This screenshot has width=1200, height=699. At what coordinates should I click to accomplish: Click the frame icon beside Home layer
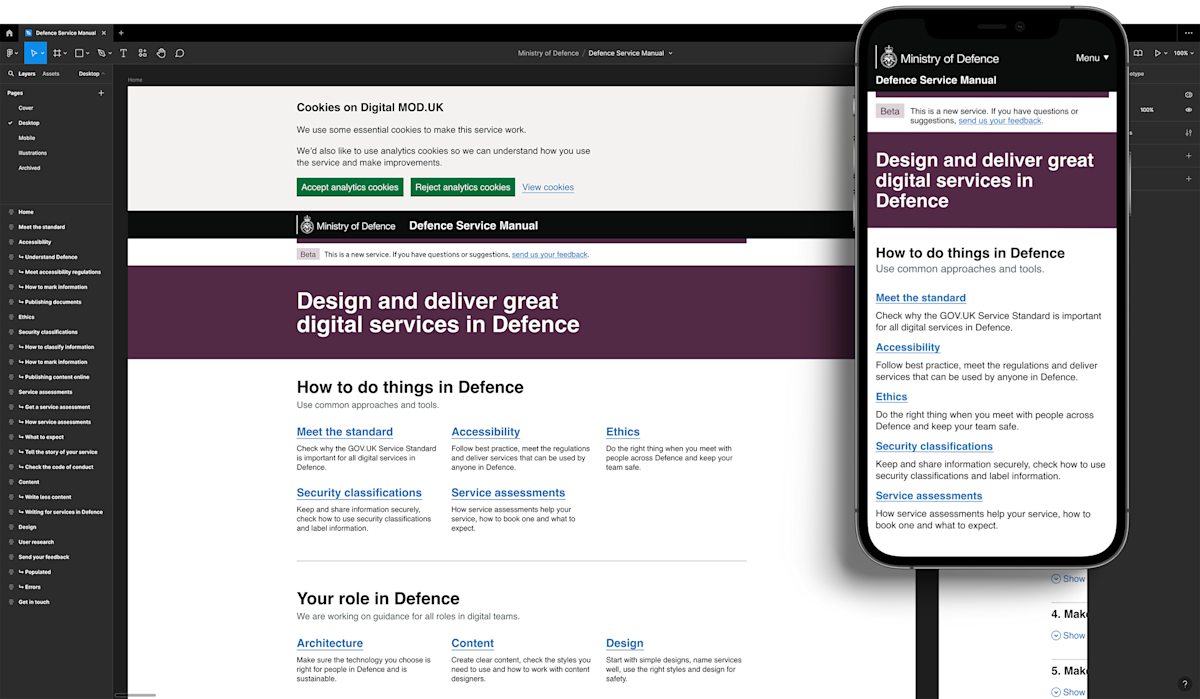click(11, 212)
